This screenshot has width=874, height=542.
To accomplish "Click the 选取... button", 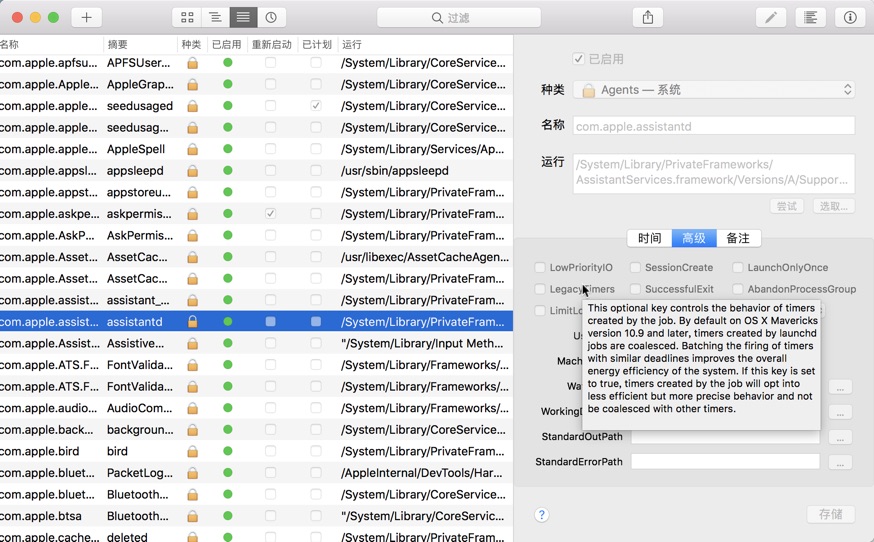I will (833, 206).
